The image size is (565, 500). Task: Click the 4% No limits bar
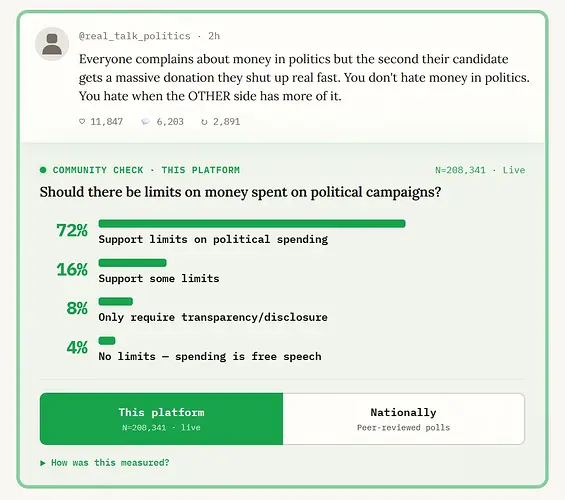point(107,340)
